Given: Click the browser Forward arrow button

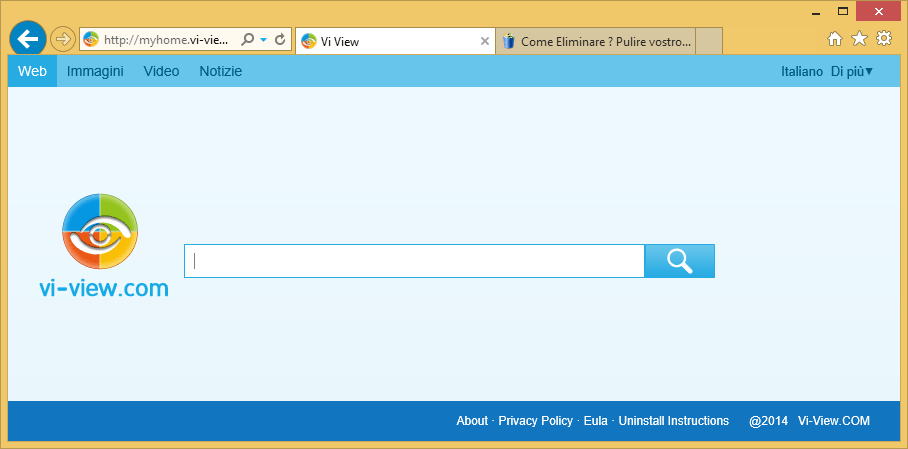Looking at the screenshot, I should coord(62,39).
